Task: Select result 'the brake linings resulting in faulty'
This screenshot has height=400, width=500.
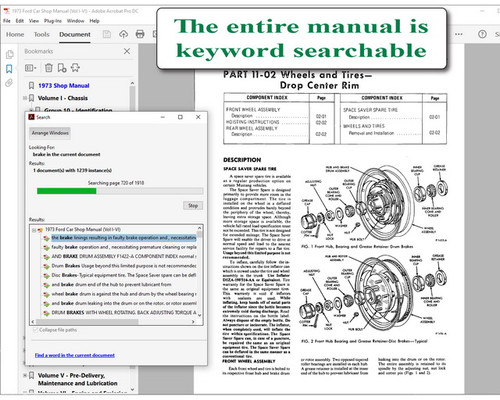Action: pyautogui.click(x=124, y=238)
